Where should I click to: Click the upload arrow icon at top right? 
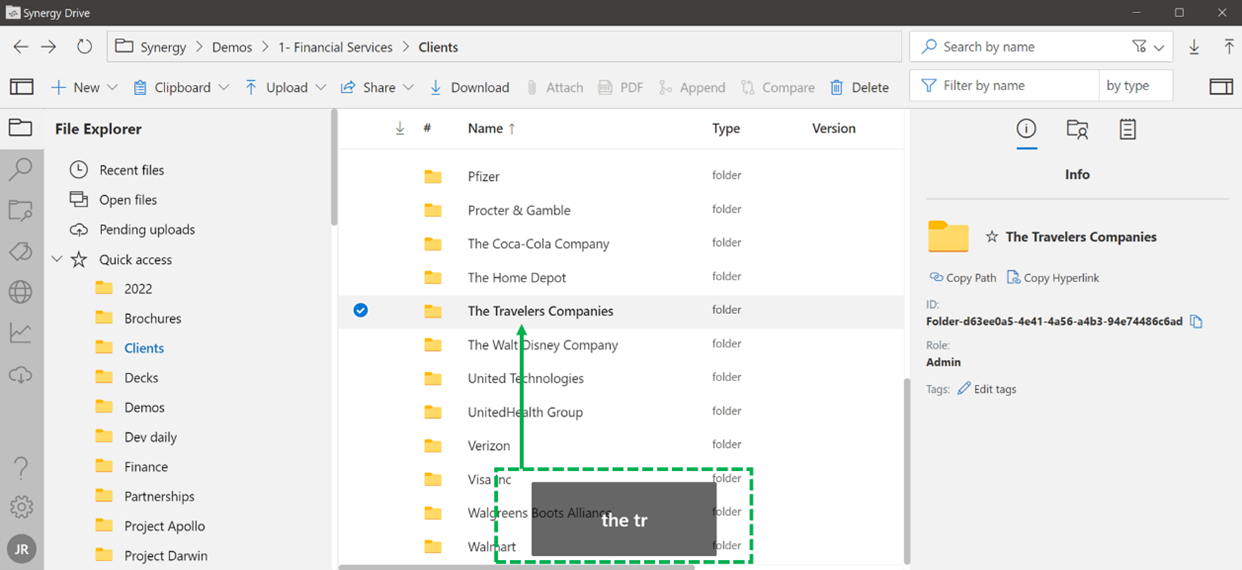(x=1229, y=47)
